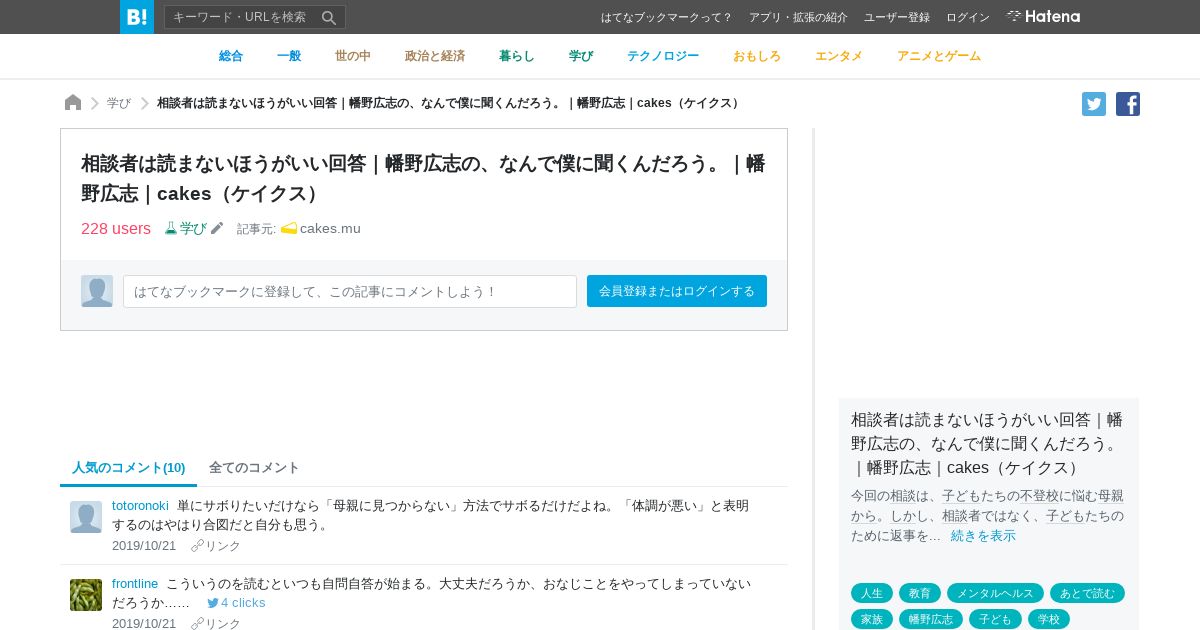Open ユーザー登録 link

(897, 17)
